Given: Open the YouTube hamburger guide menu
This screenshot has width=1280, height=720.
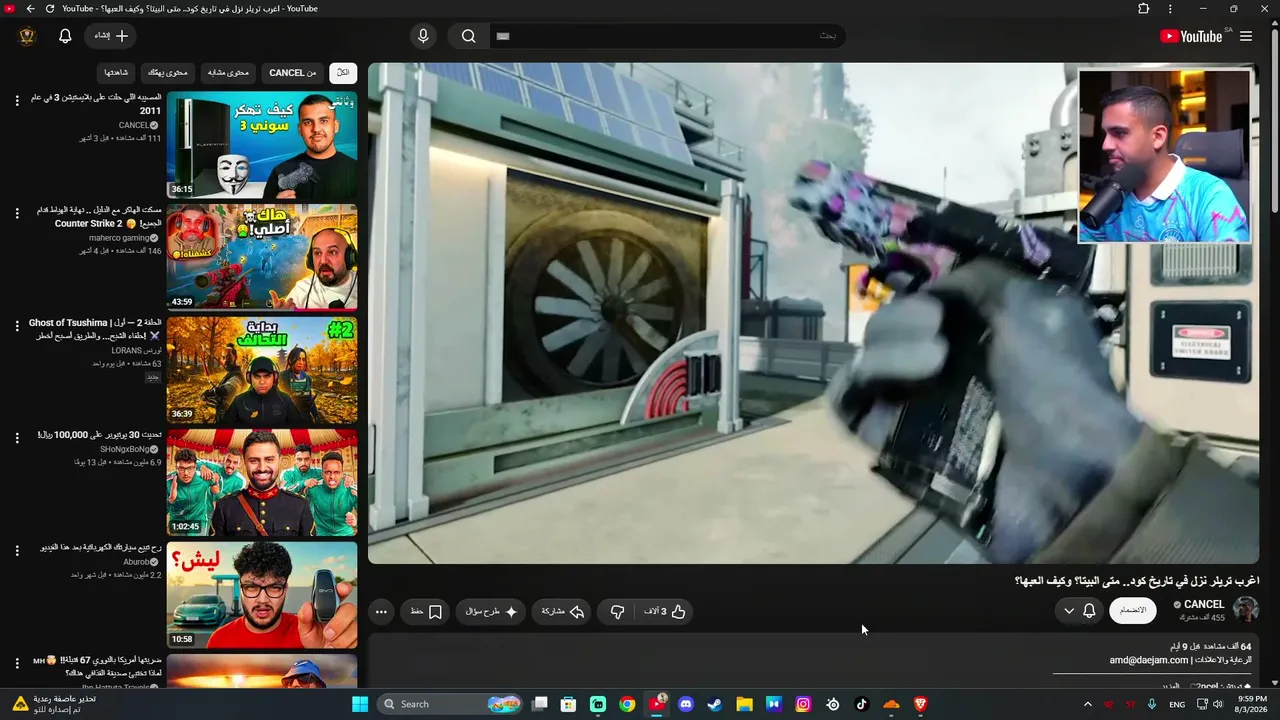Looking at the screenshot, I should coord(1246,36).
